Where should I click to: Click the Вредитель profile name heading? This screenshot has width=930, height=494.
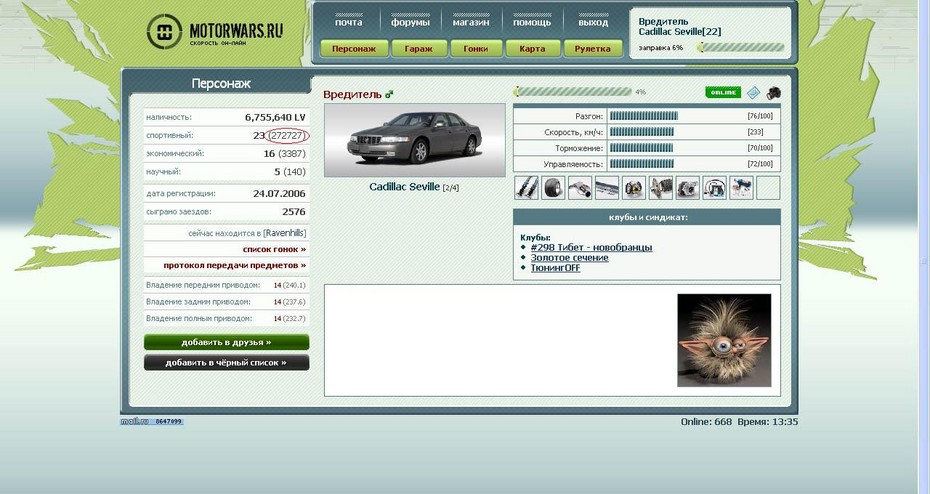pos(352,94)
